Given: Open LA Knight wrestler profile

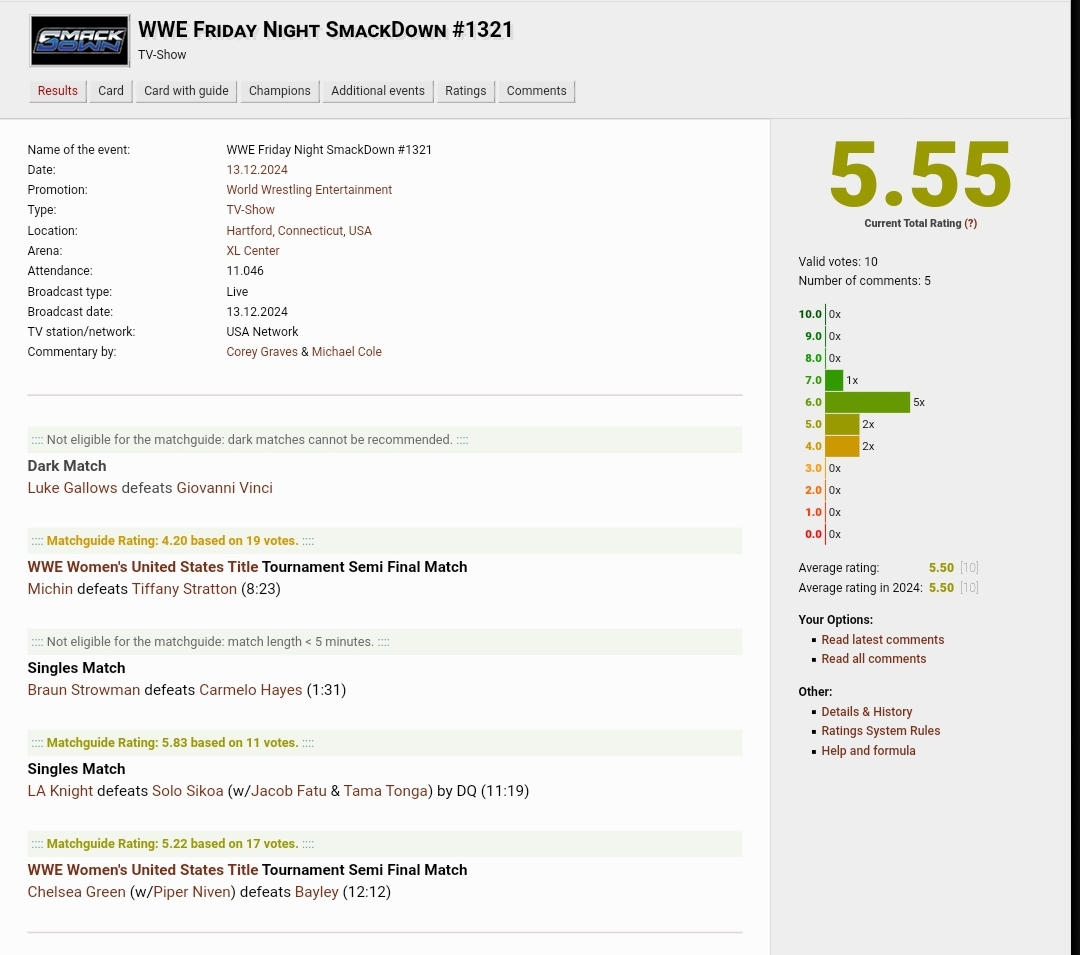Looking at the screenshot, I should (60, 790).
